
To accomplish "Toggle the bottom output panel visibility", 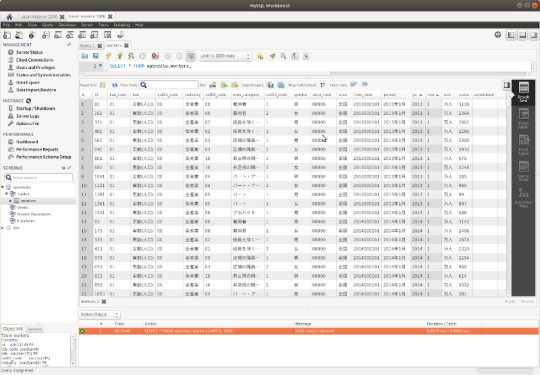I will coord(522,35).
